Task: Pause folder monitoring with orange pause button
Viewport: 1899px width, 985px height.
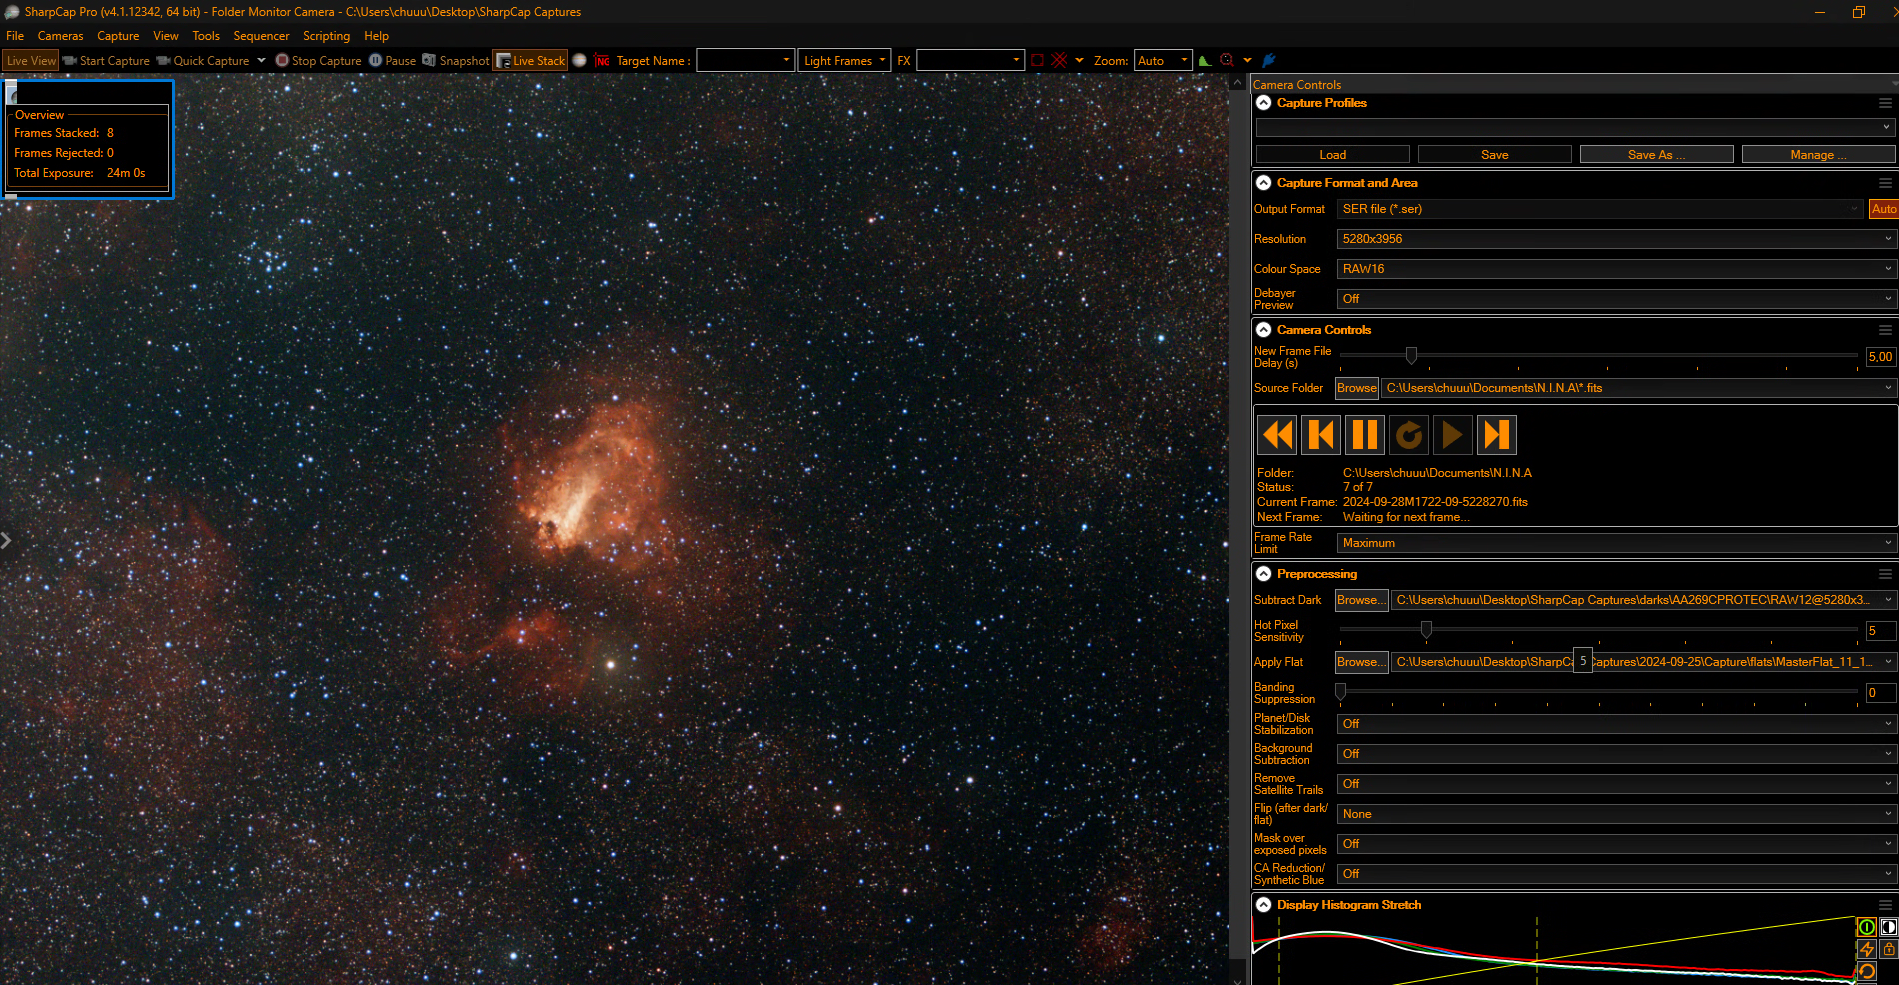Action: (1365, 435)
